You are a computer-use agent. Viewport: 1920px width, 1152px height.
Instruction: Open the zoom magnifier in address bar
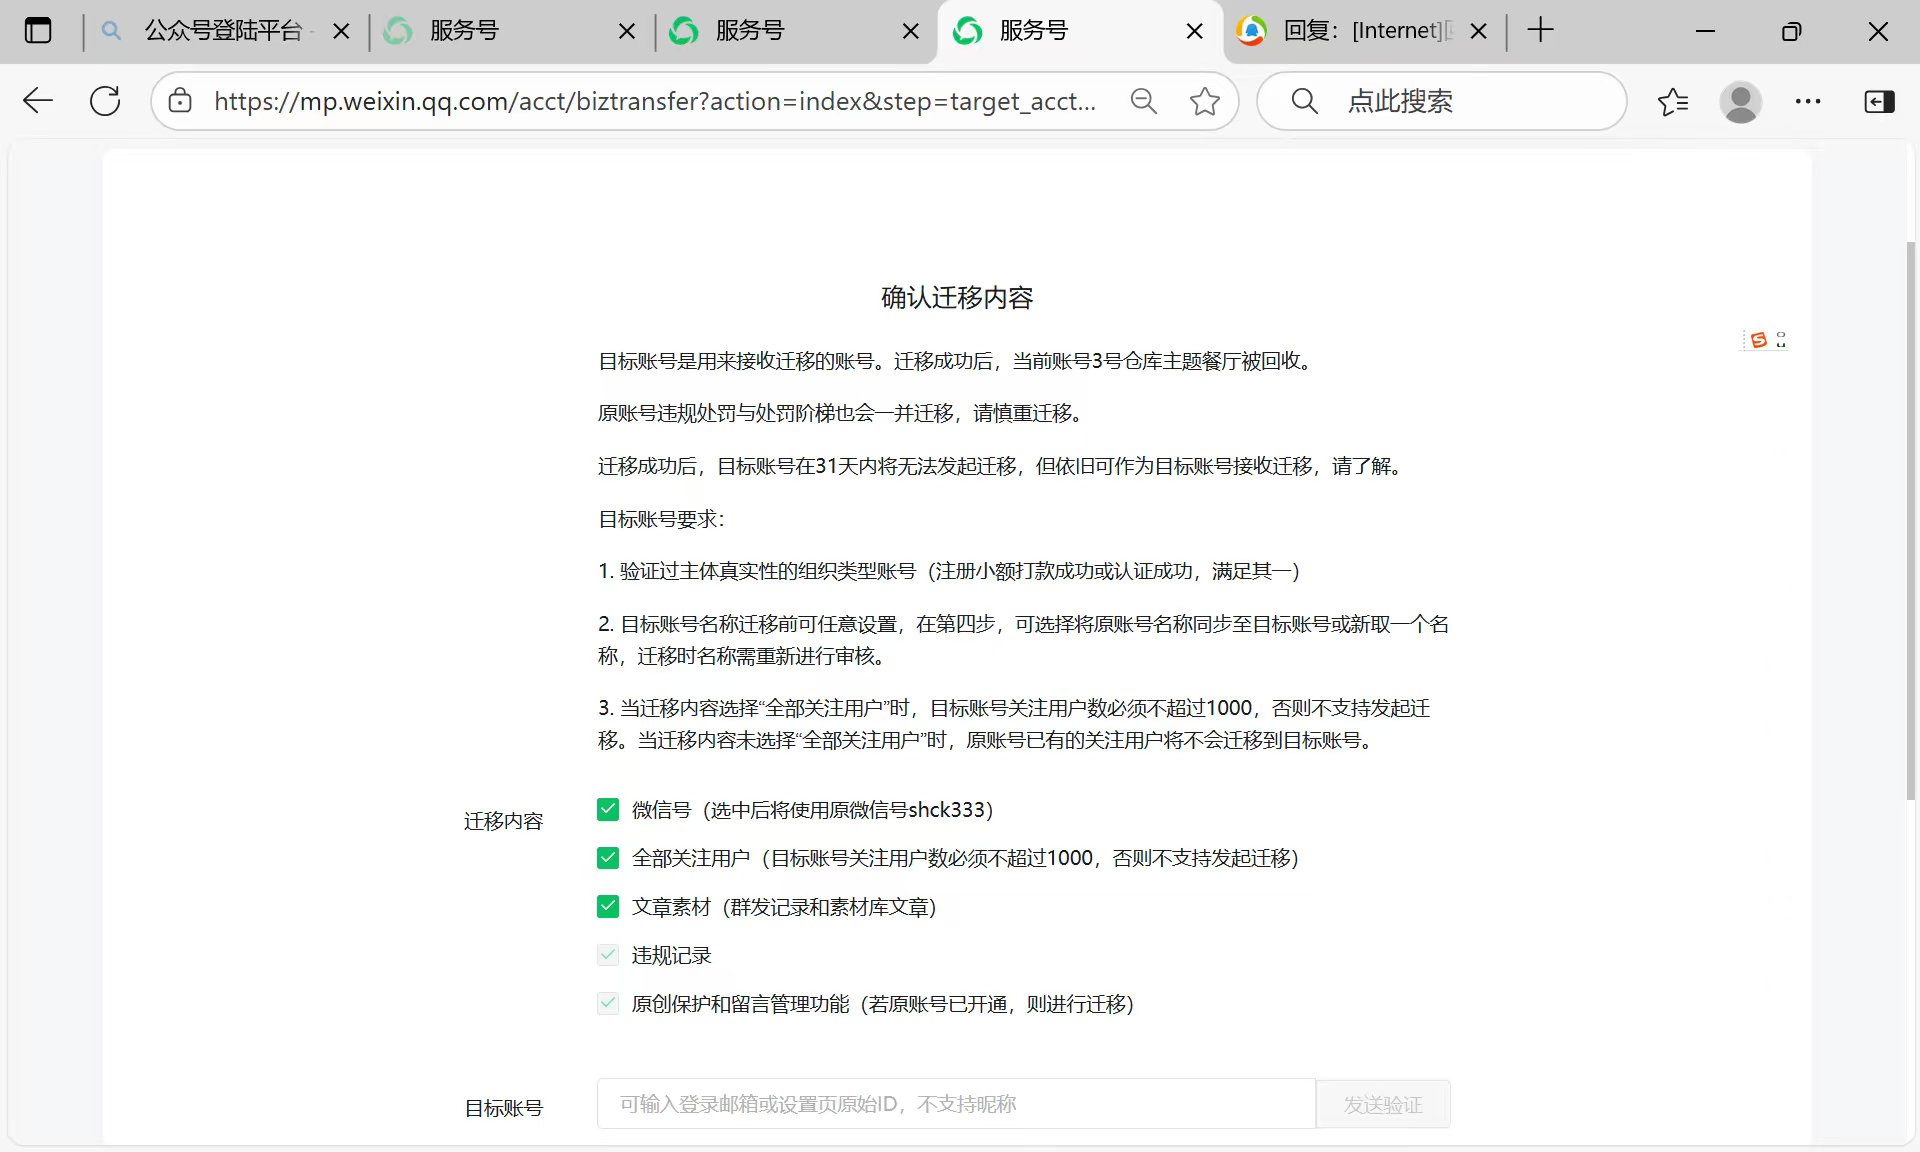pos(1143,101)
